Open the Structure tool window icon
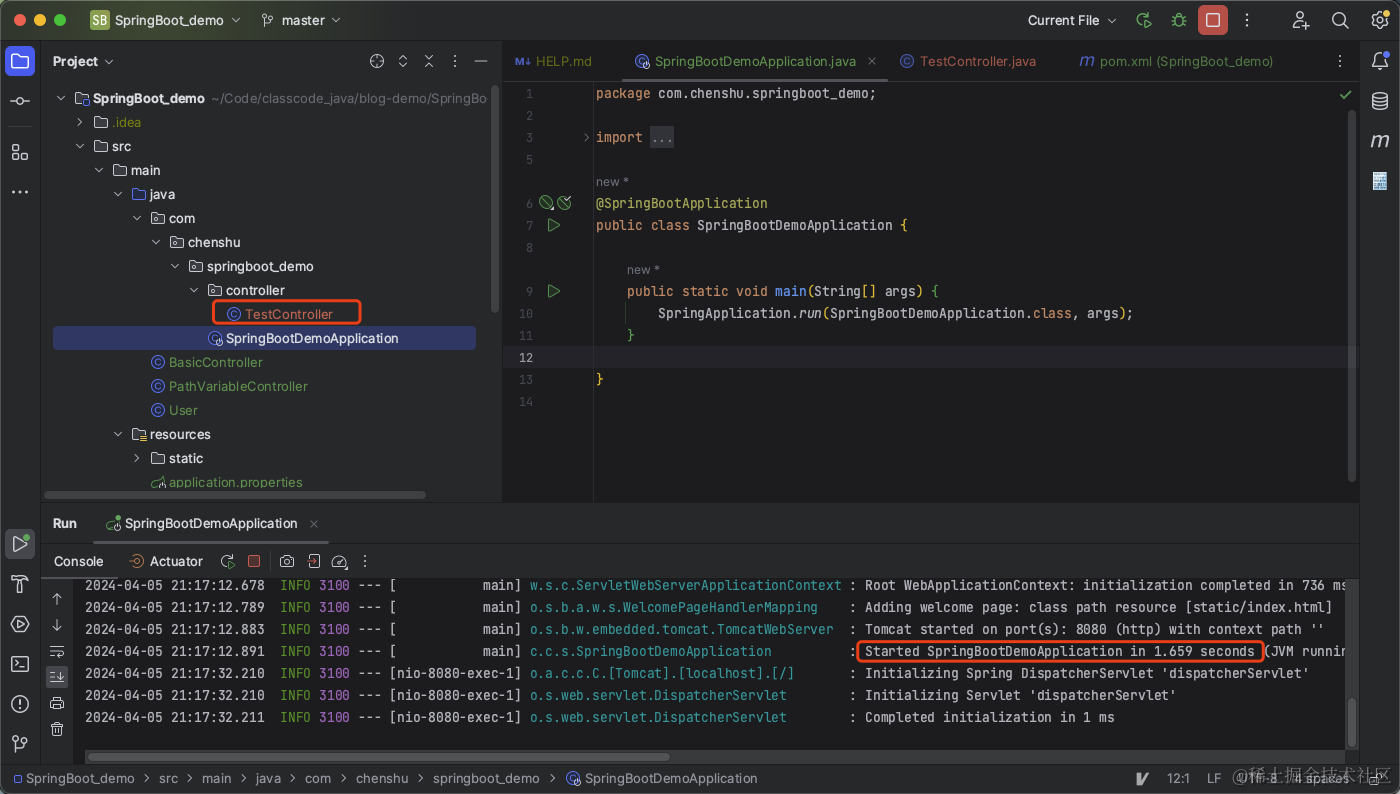The height and width of the screenshot is (794, 1400). tap(20, 152)
